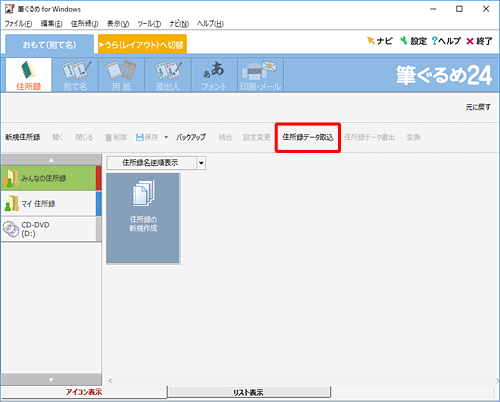Click the 削除 delete toolbar item
Viewport: 500px width, 402px height.
click(116, 137)
